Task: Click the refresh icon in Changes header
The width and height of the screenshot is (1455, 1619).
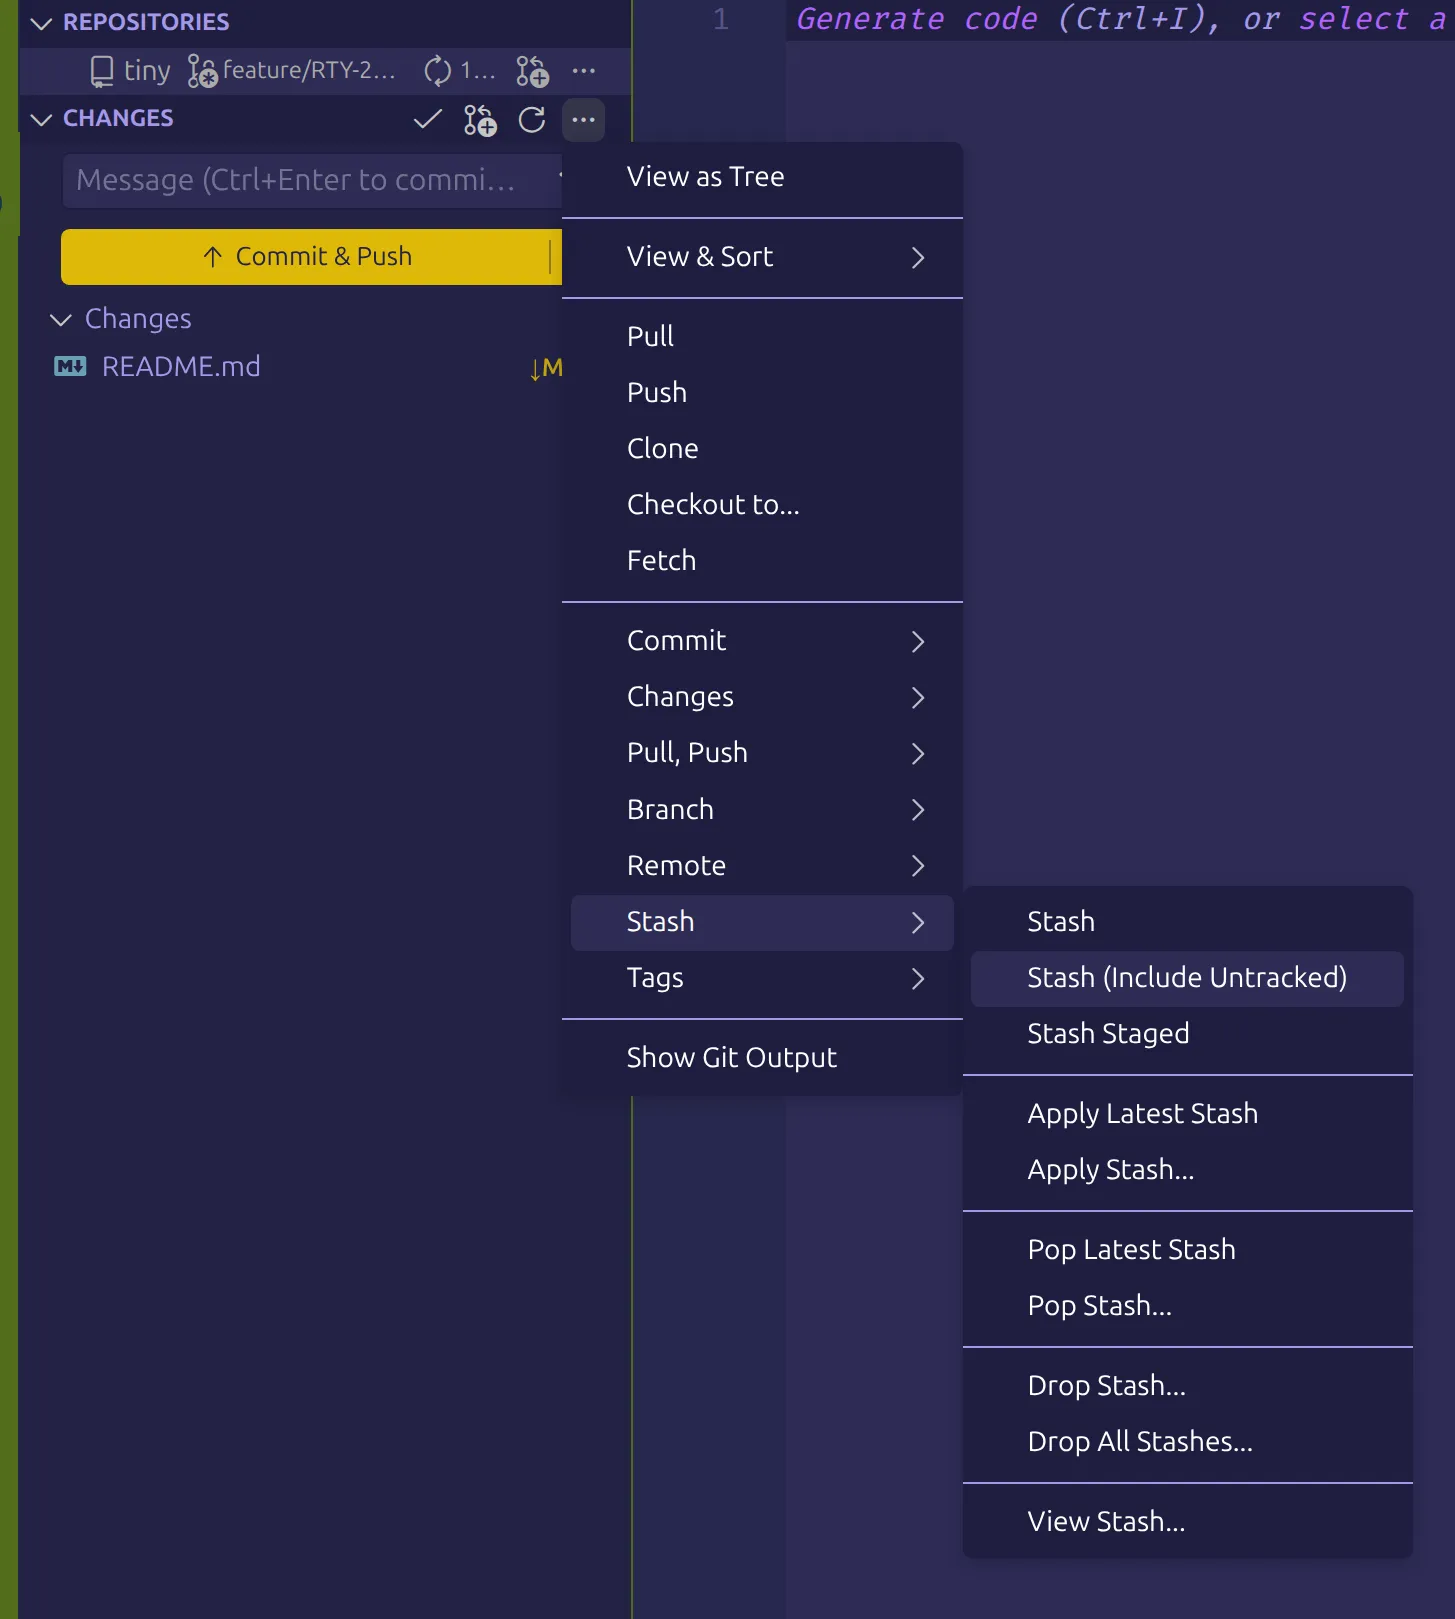Action: 532,120
